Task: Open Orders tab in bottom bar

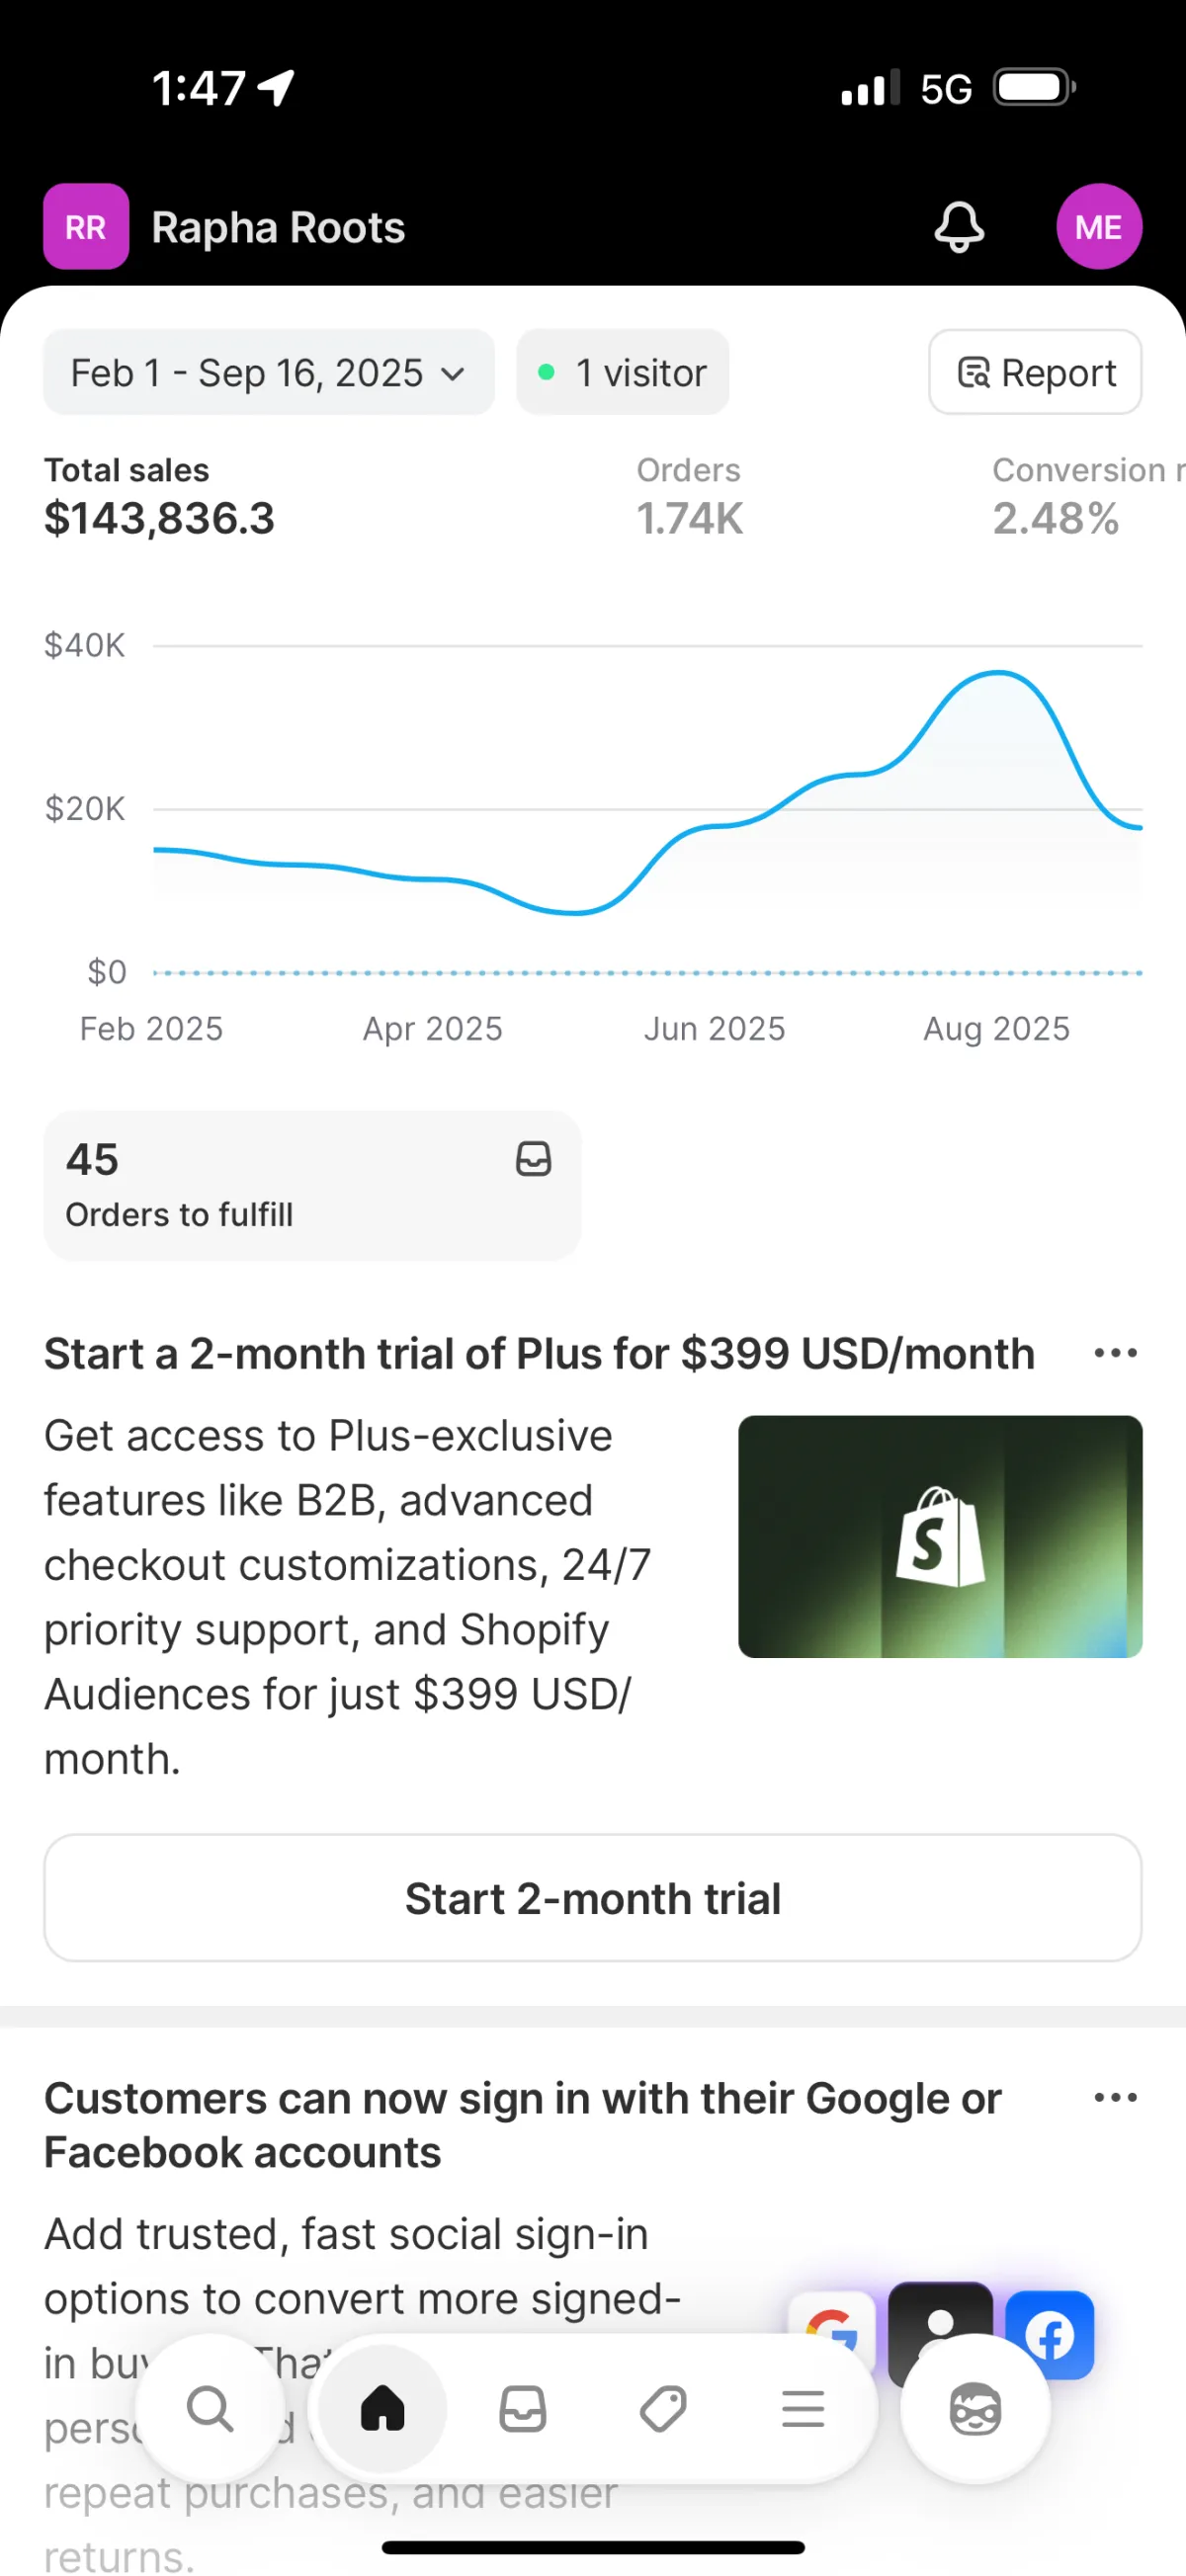Action: (522, 2409)
